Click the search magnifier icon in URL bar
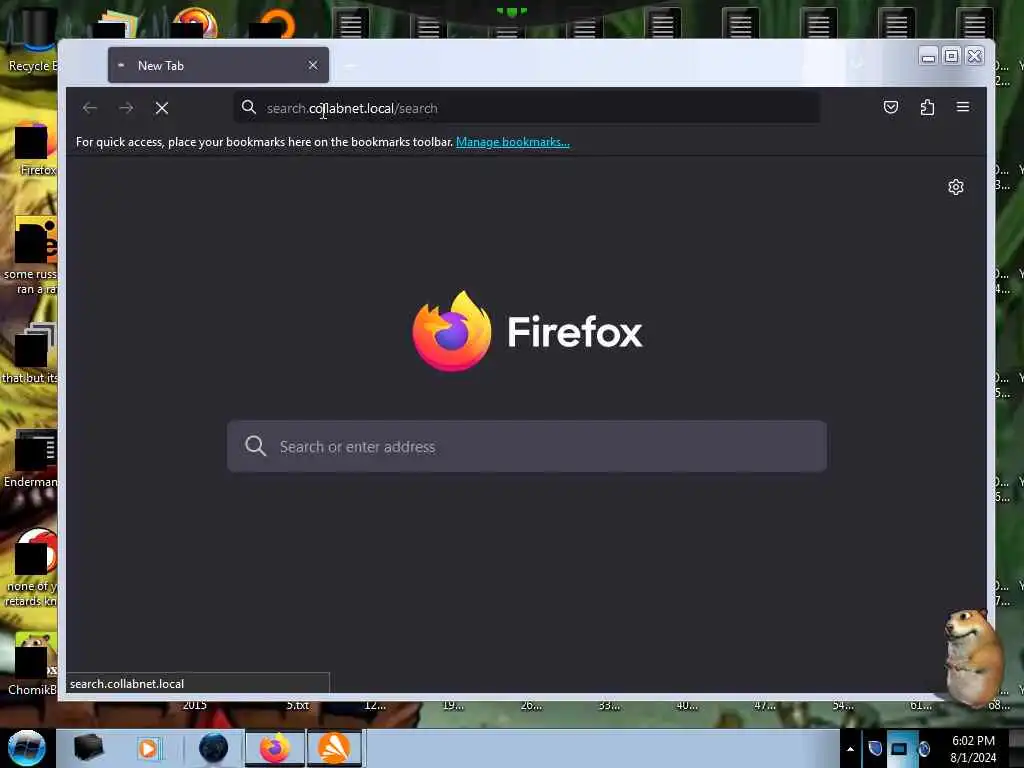Image resolution: width=1024 pixels, height=768 pixels. pyautogui.click(x=249, y=107)
